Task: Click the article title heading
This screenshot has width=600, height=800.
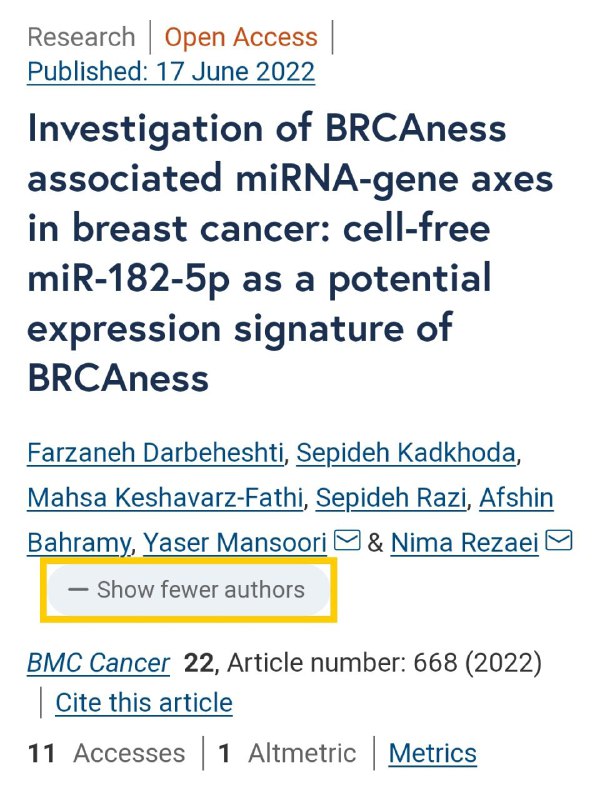Action: click(x=291, y=253)
